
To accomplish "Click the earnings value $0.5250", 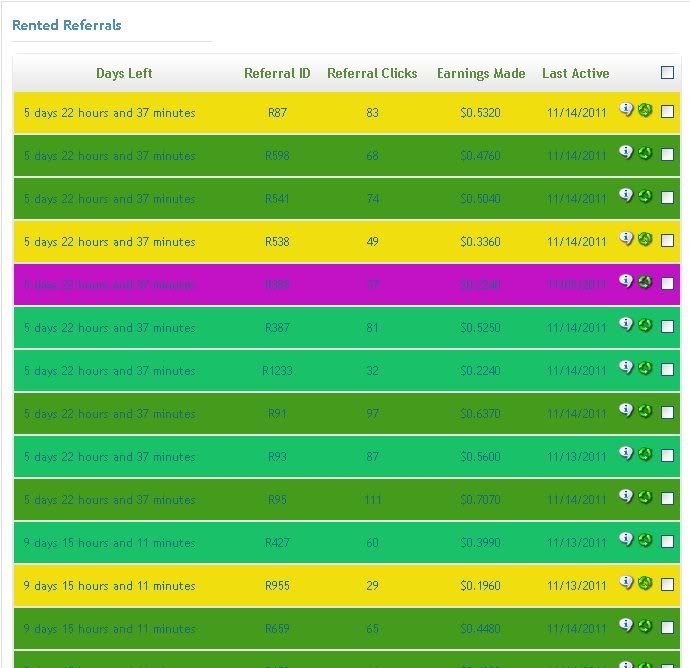I will click(481, 328).
